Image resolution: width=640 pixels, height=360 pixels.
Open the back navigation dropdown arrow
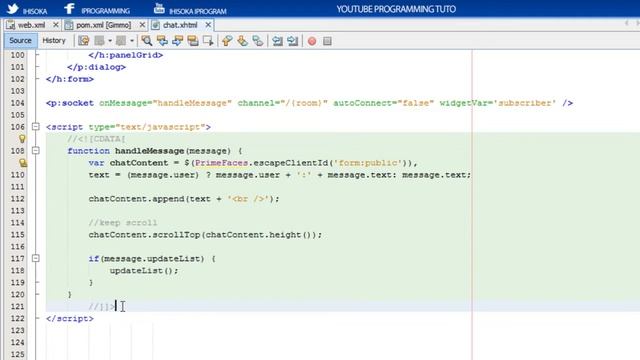(x=110, y=41)
